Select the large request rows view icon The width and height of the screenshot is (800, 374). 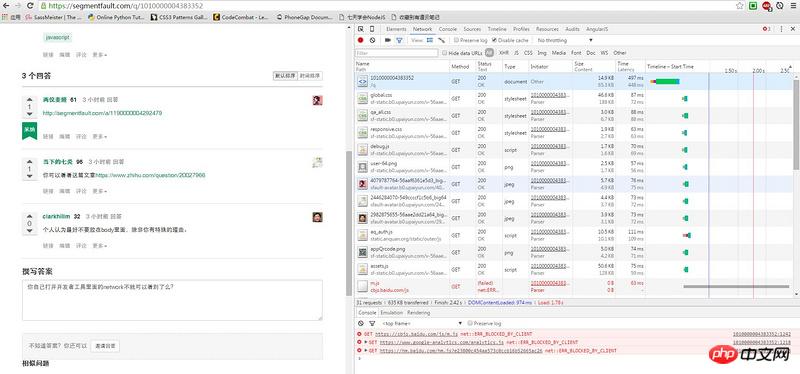coord(430,40)
